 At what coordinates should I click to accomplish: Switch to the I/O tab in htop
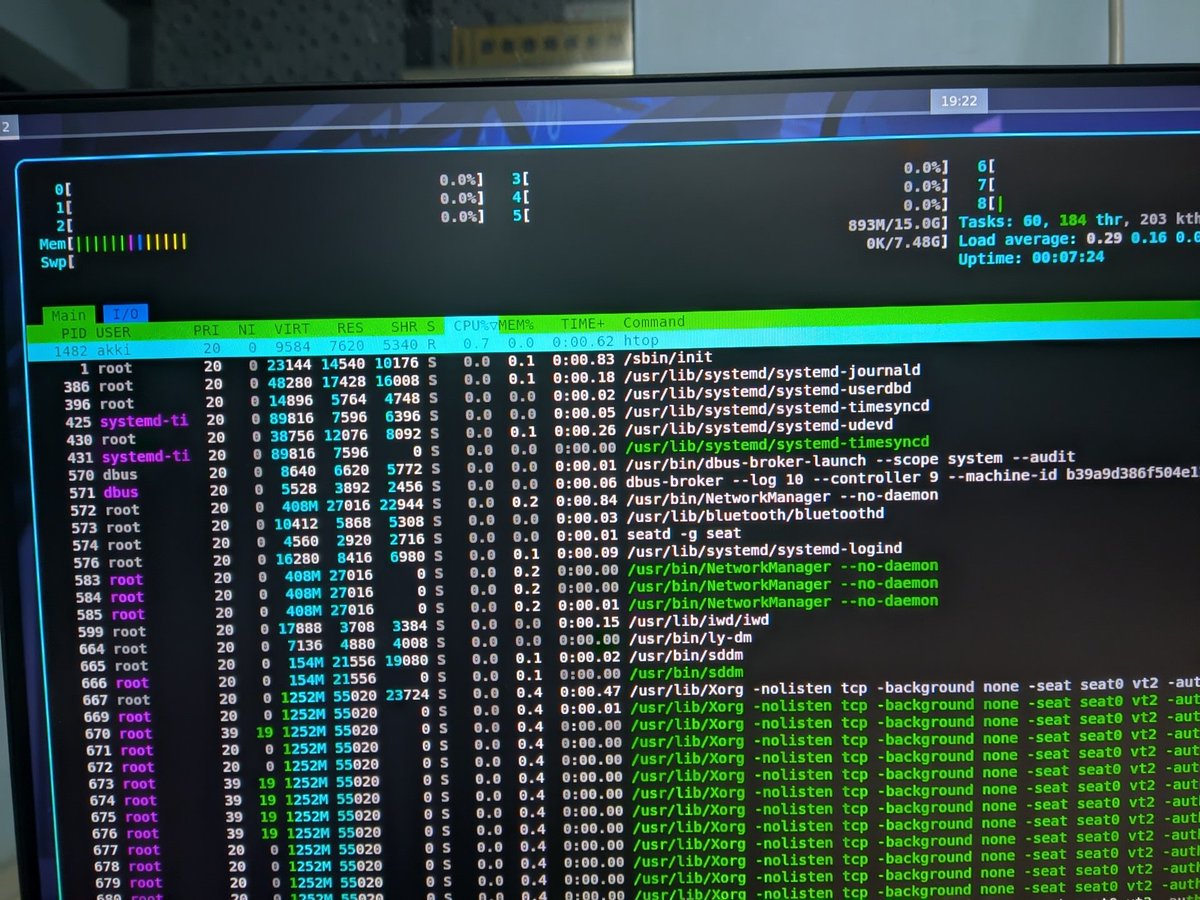pos(125,313)
